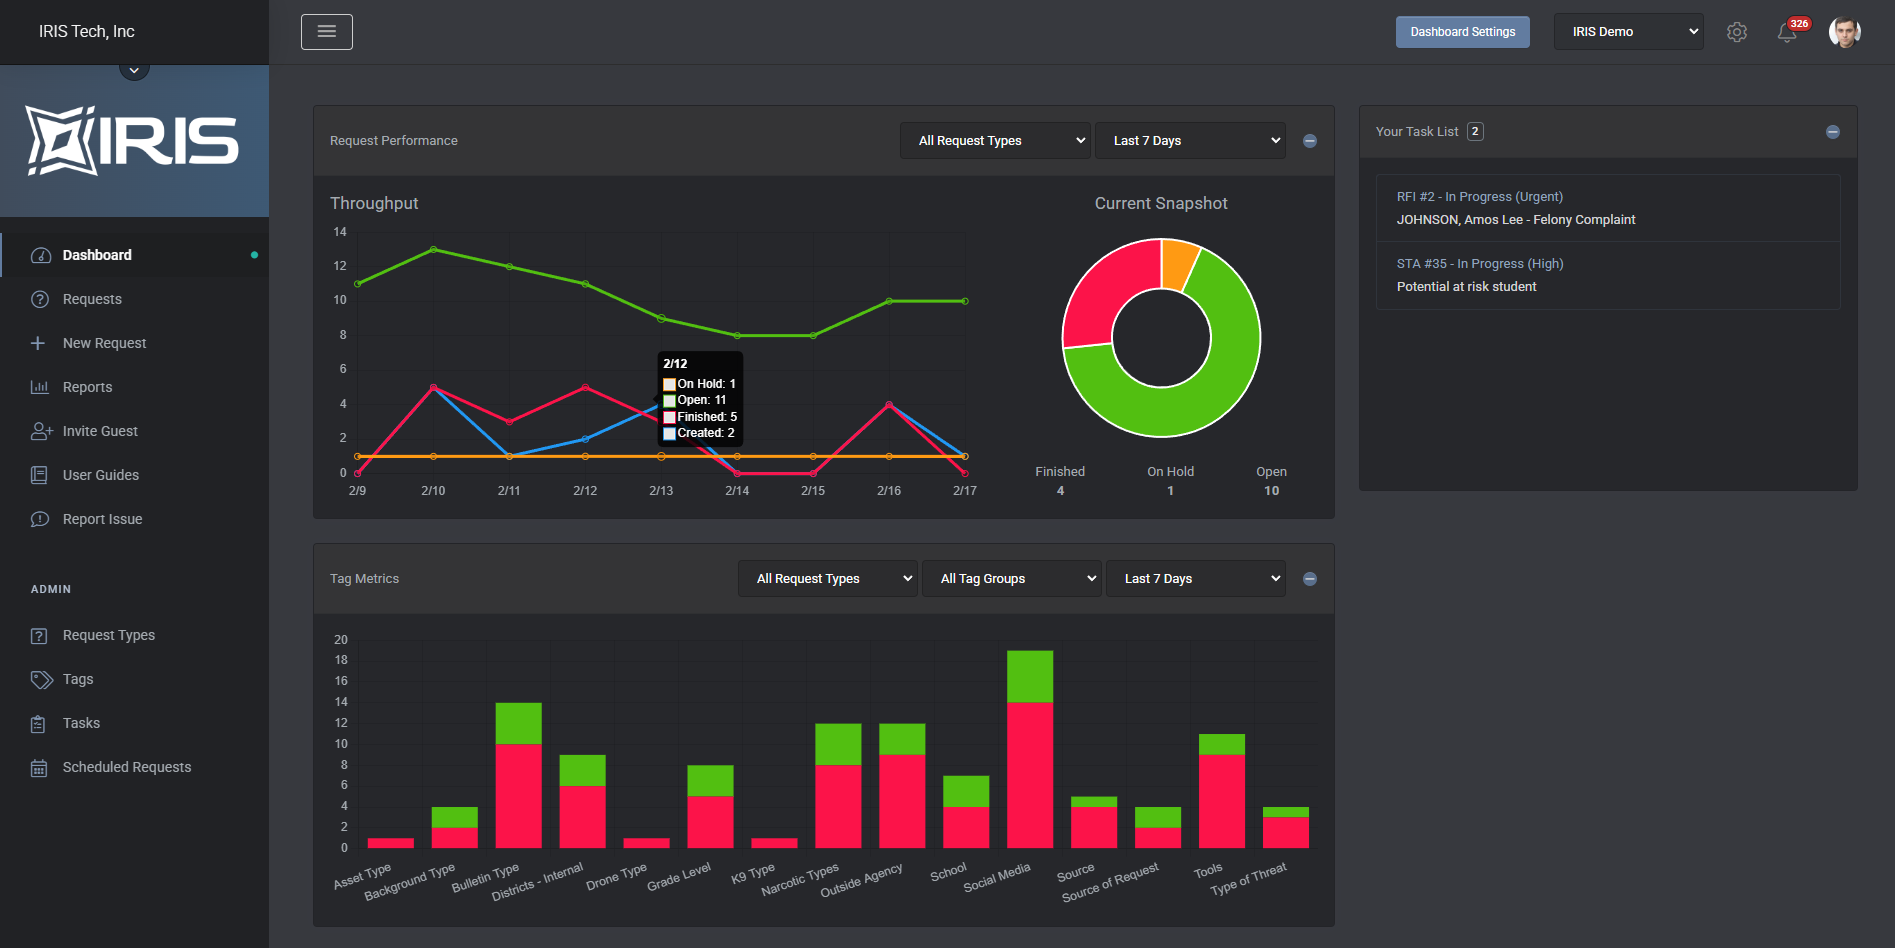Toggle sidebar with hamburger menu button
The image size is (1895, 948).
tap(327, 32)
